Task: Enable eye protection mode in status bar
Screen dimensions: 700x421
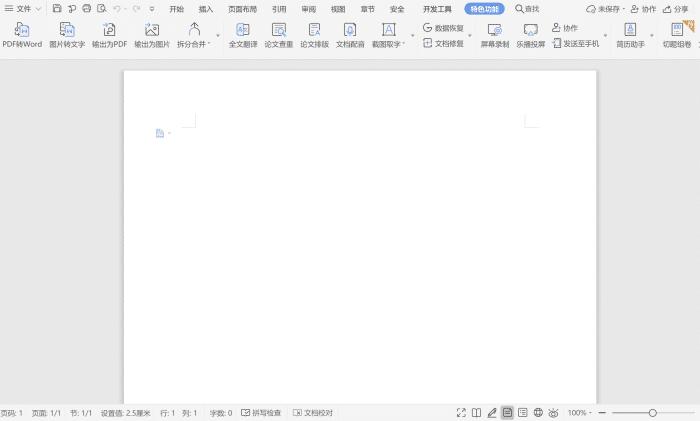Action: pos(553,412)
